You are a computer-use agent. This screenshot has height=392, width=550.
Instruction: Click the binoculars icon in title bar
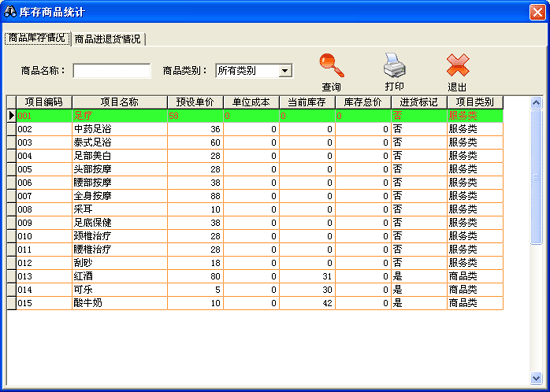(x=10, y=12)
